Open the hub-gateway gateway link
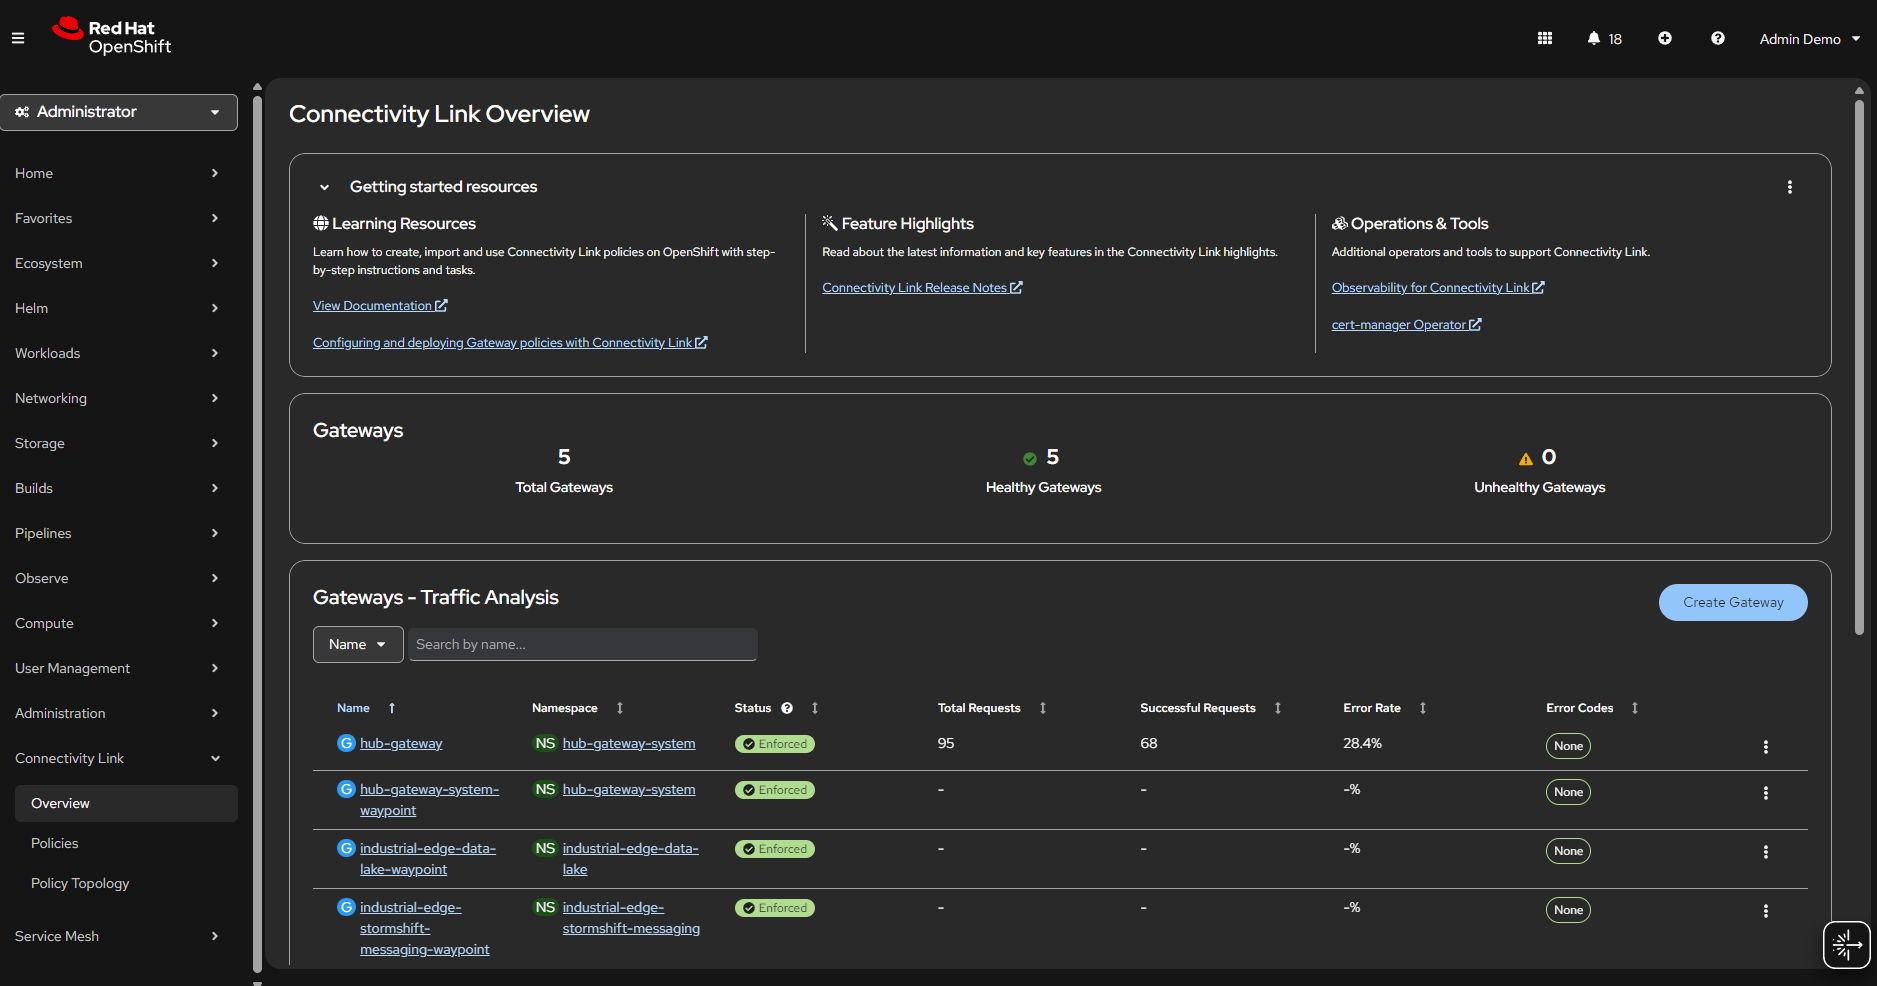 pyautogui.click(x=401, y=743)
